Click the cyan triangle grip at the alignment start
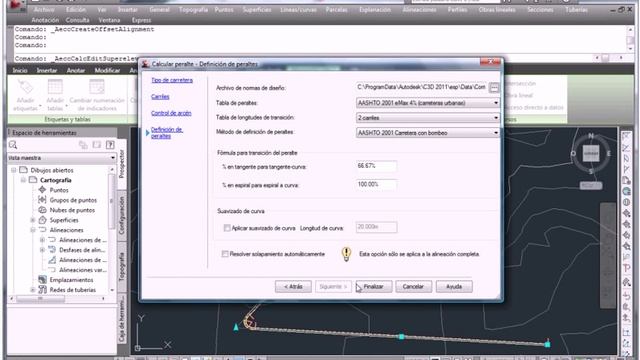The height and width of the screenshot is (360, 640). point(236,327)
